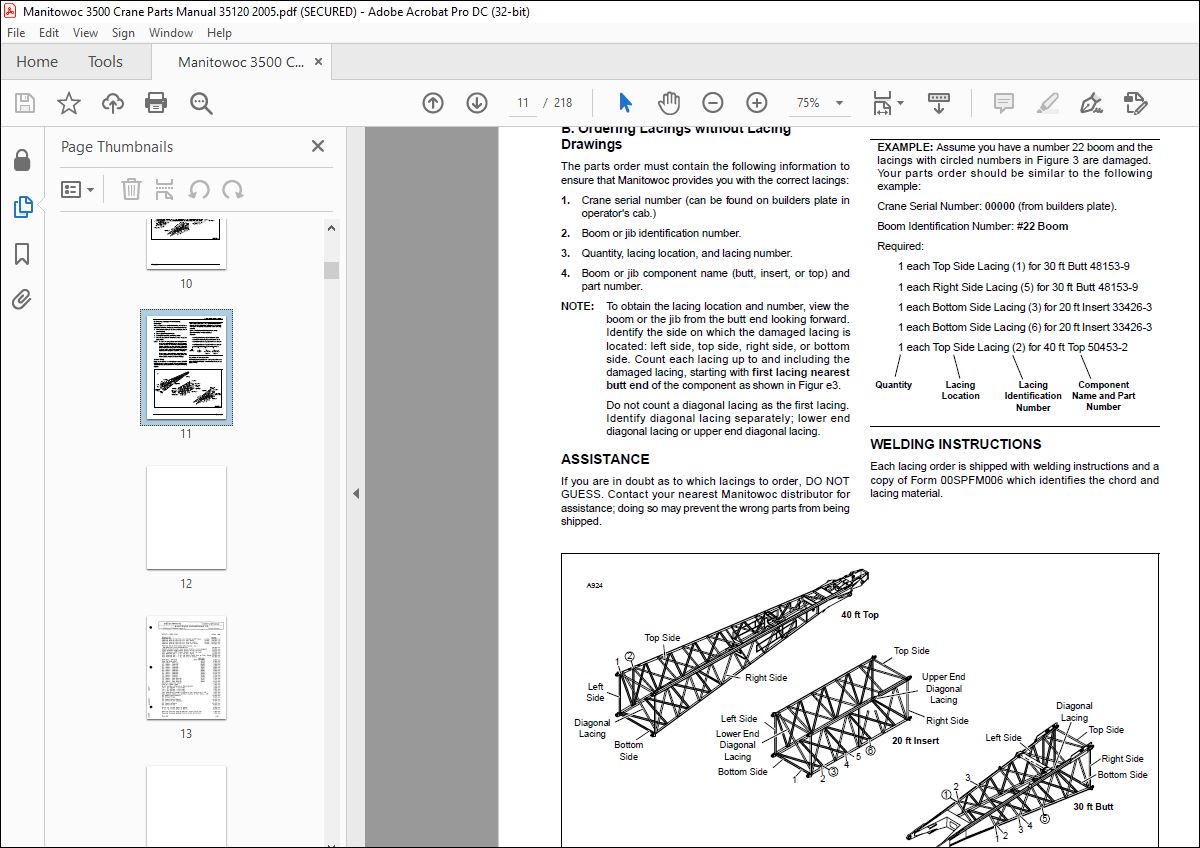1200x848 pixels.
Task: Open the Help menu
Action: click(219, 32)
